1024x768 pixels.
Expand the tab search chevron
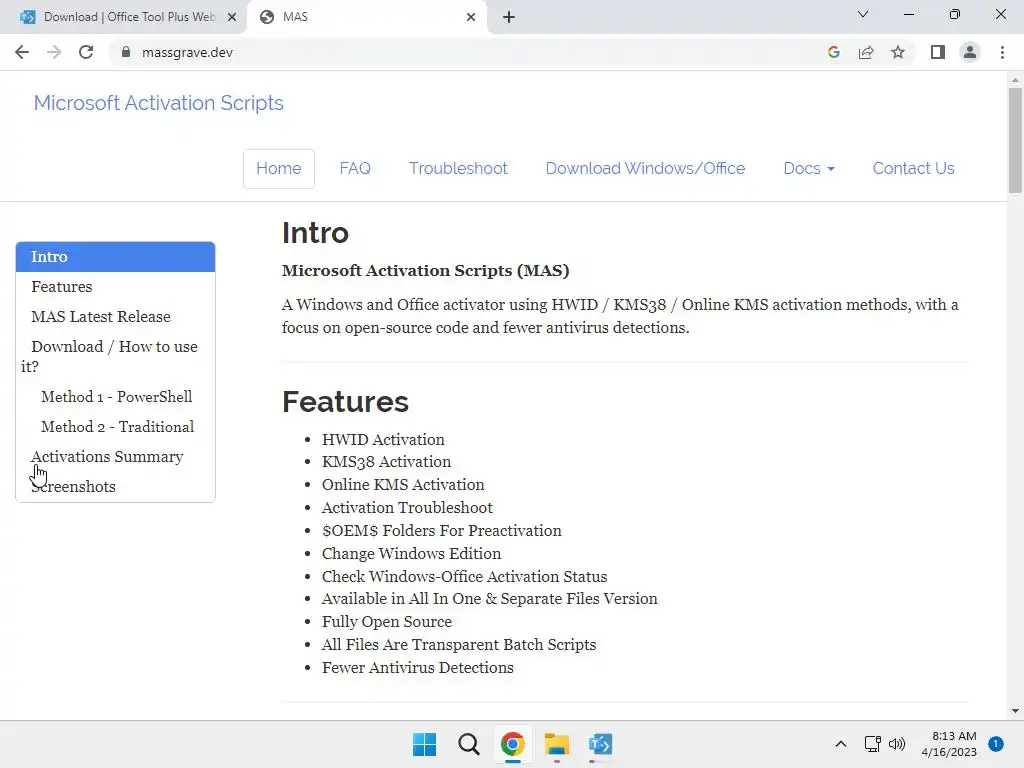863,14
